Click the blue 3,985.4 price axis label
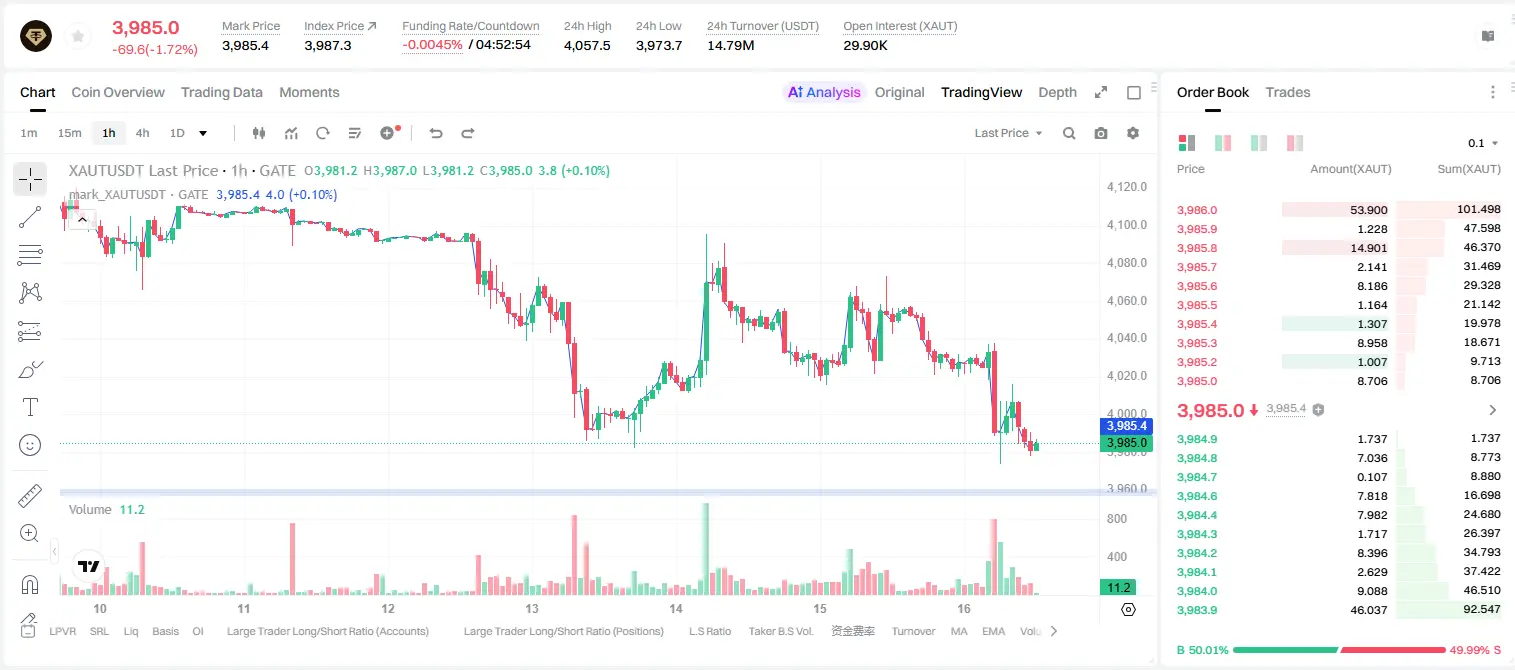The height and width of the screenshot is (670, 1515). pos(1126,426)
